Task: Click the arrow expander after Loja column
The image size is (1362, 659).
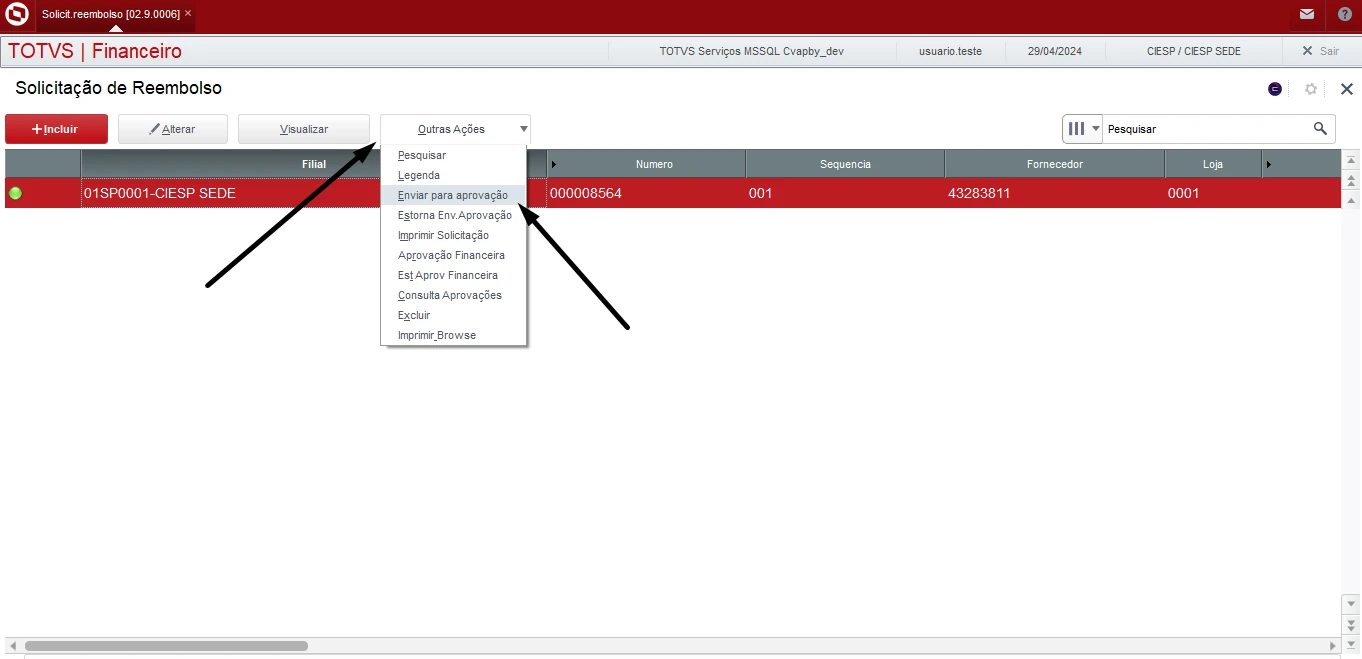Action: 1269,164
